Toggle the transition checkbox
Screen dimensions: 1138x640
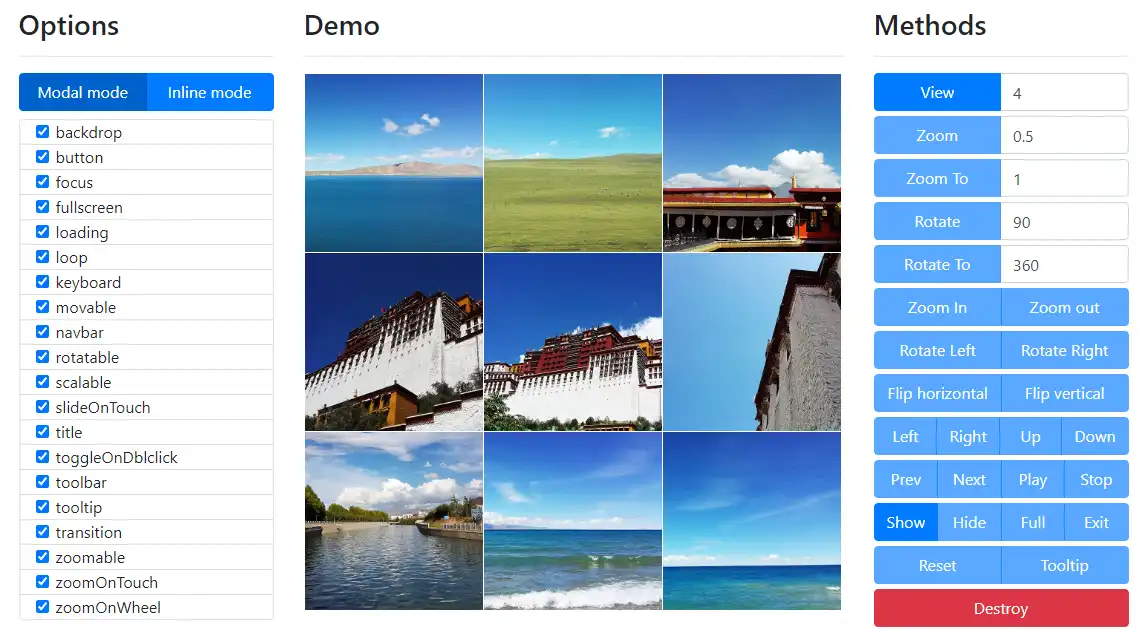(x=43, y=533)
